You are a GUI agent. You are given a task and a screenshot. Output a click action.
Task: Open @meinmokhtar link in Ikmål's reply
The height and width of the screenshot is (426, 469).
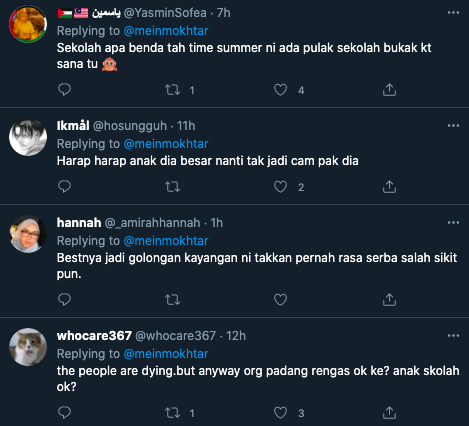pos(166,144)
